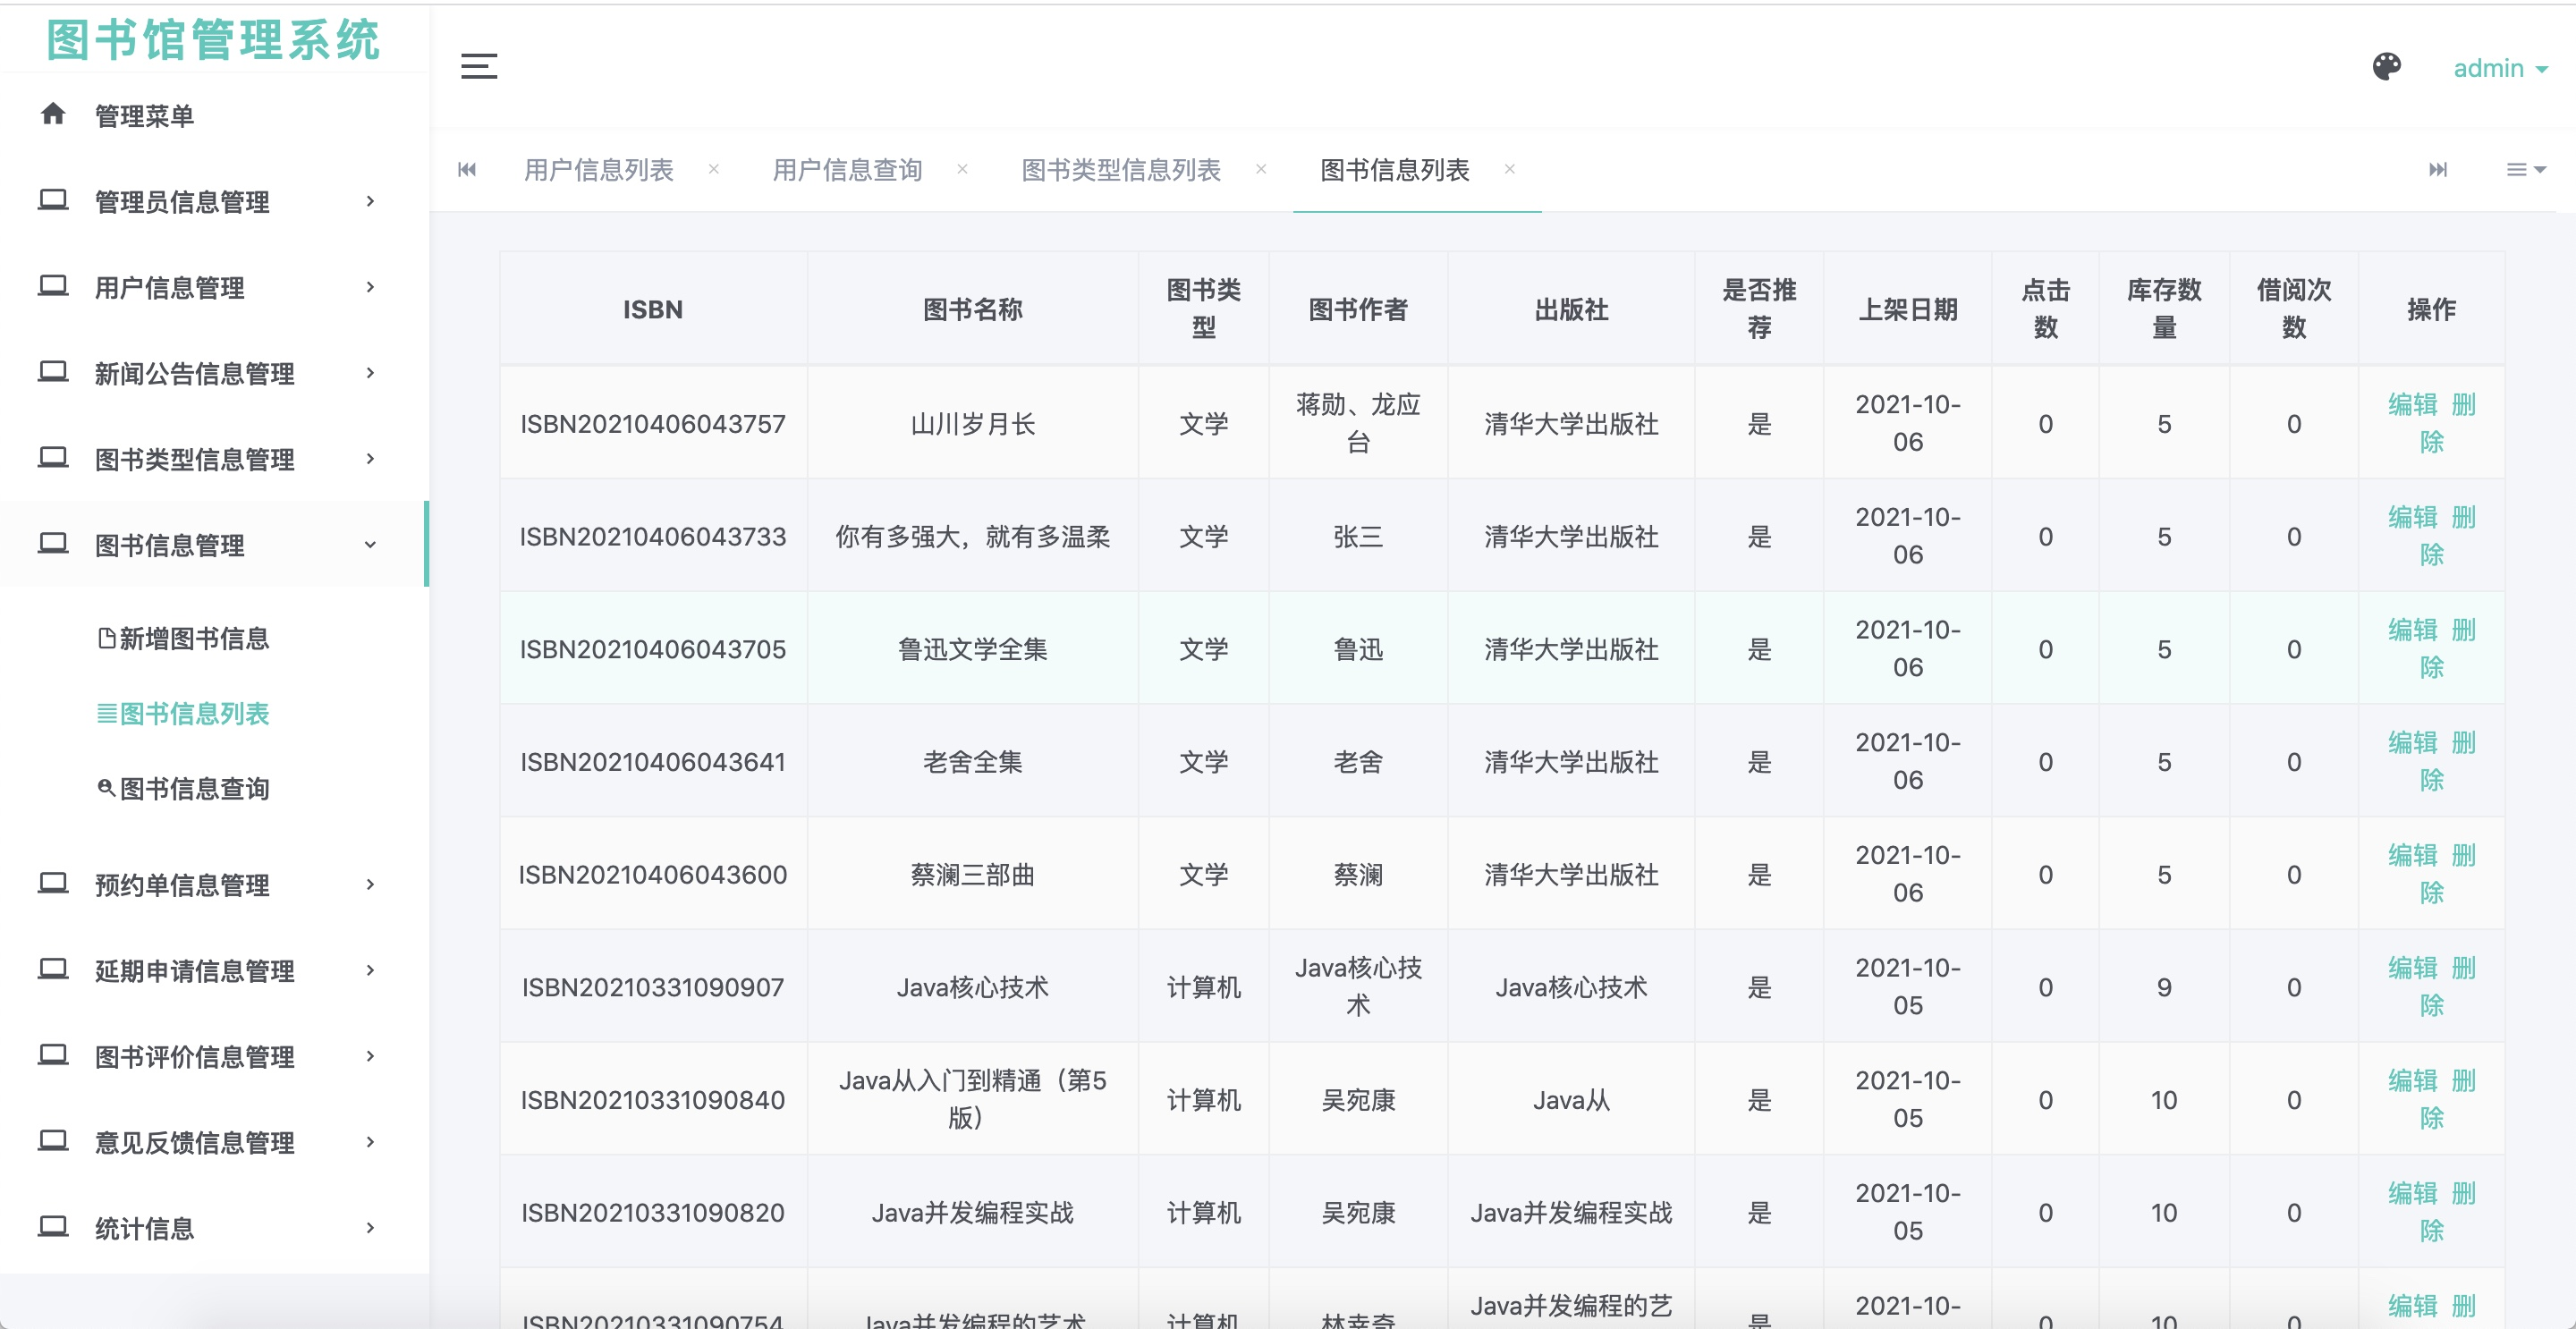Expand the 管理员信息管理 menu chevron
Screen dimensions: 2576x1329
[x=371, y=201]
